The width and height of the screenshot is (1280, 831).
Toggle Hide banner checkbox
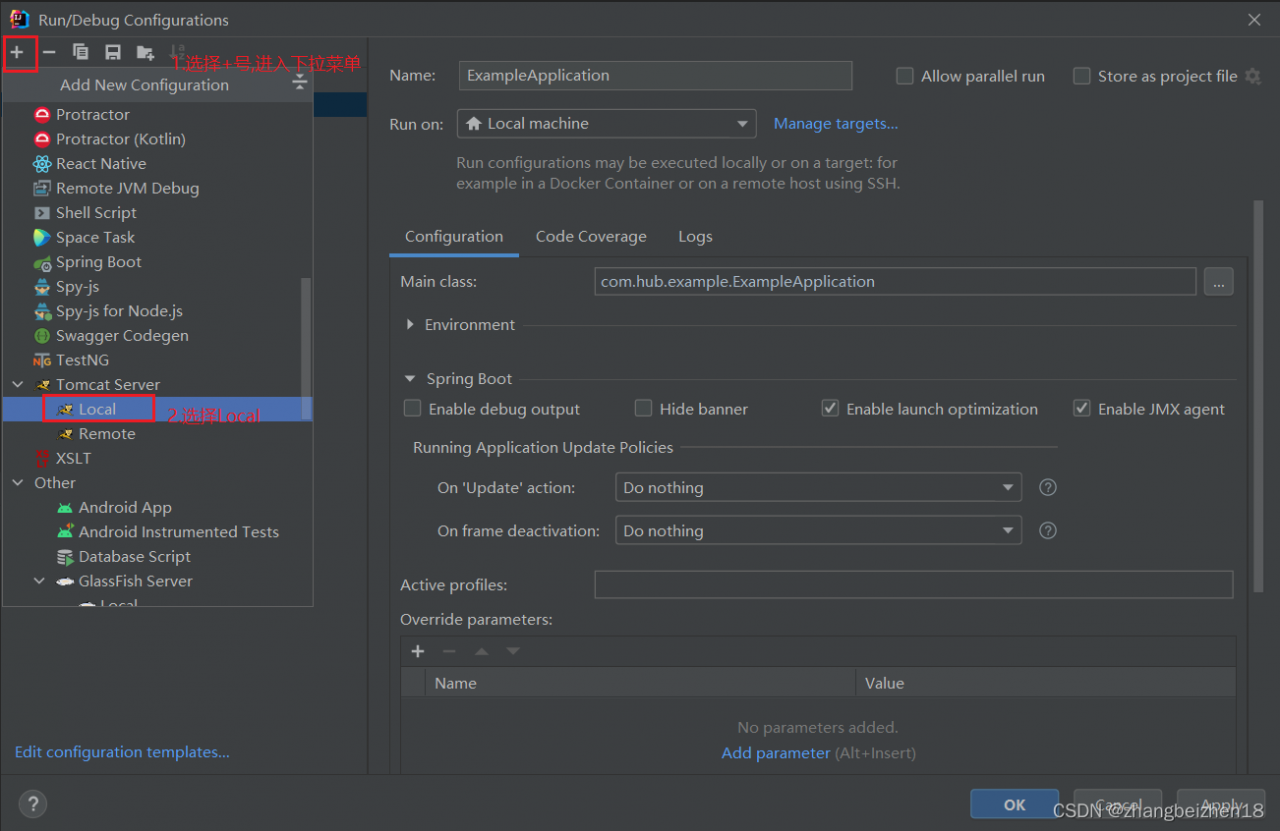tap(643, 408)
